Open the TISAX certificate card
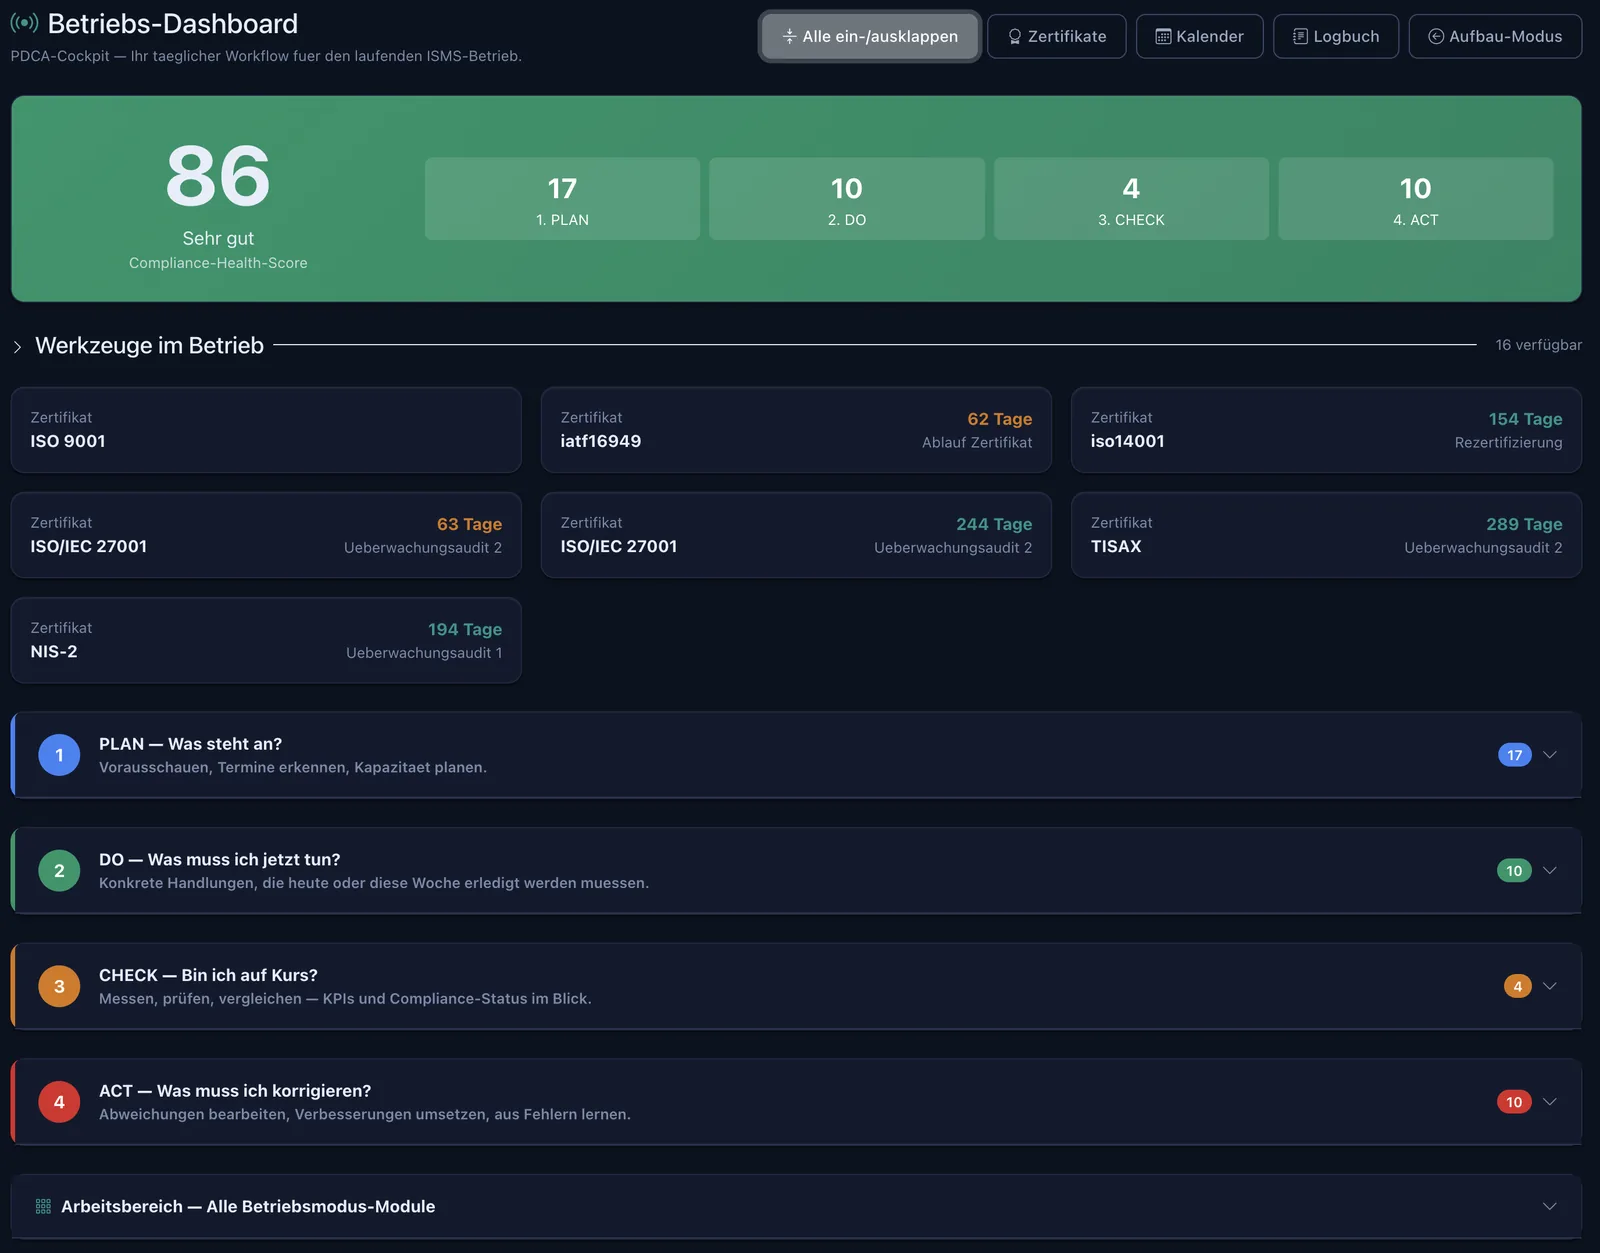This screenshot has height=1253, width=1600. (x=1326, y=535)
